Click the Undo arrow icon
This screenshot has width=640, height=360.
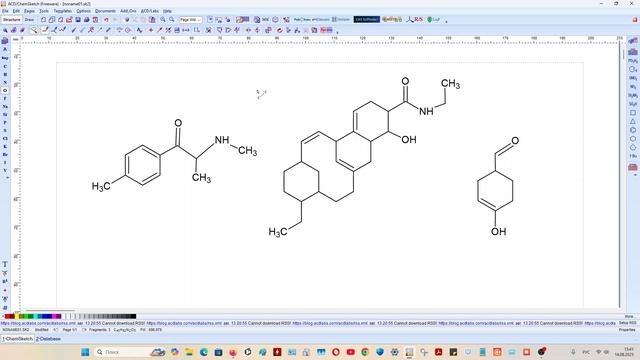[106, 20]
